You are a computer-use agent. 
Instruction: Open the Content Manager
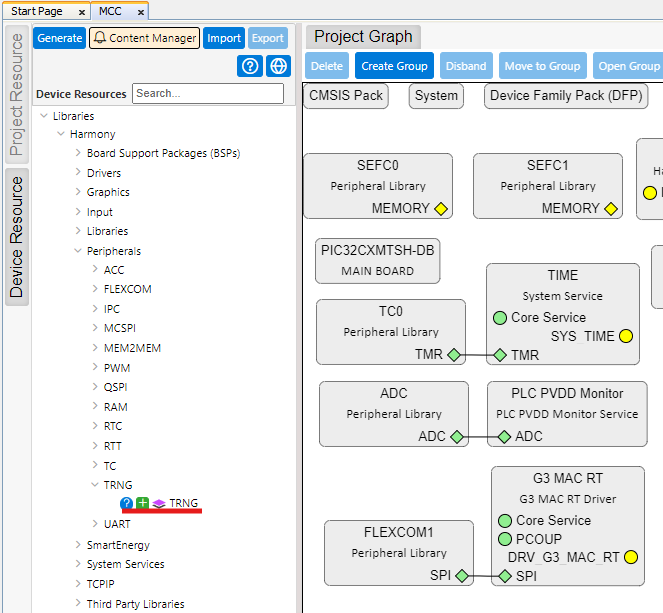pyautogui.click(x=144, y=38)
